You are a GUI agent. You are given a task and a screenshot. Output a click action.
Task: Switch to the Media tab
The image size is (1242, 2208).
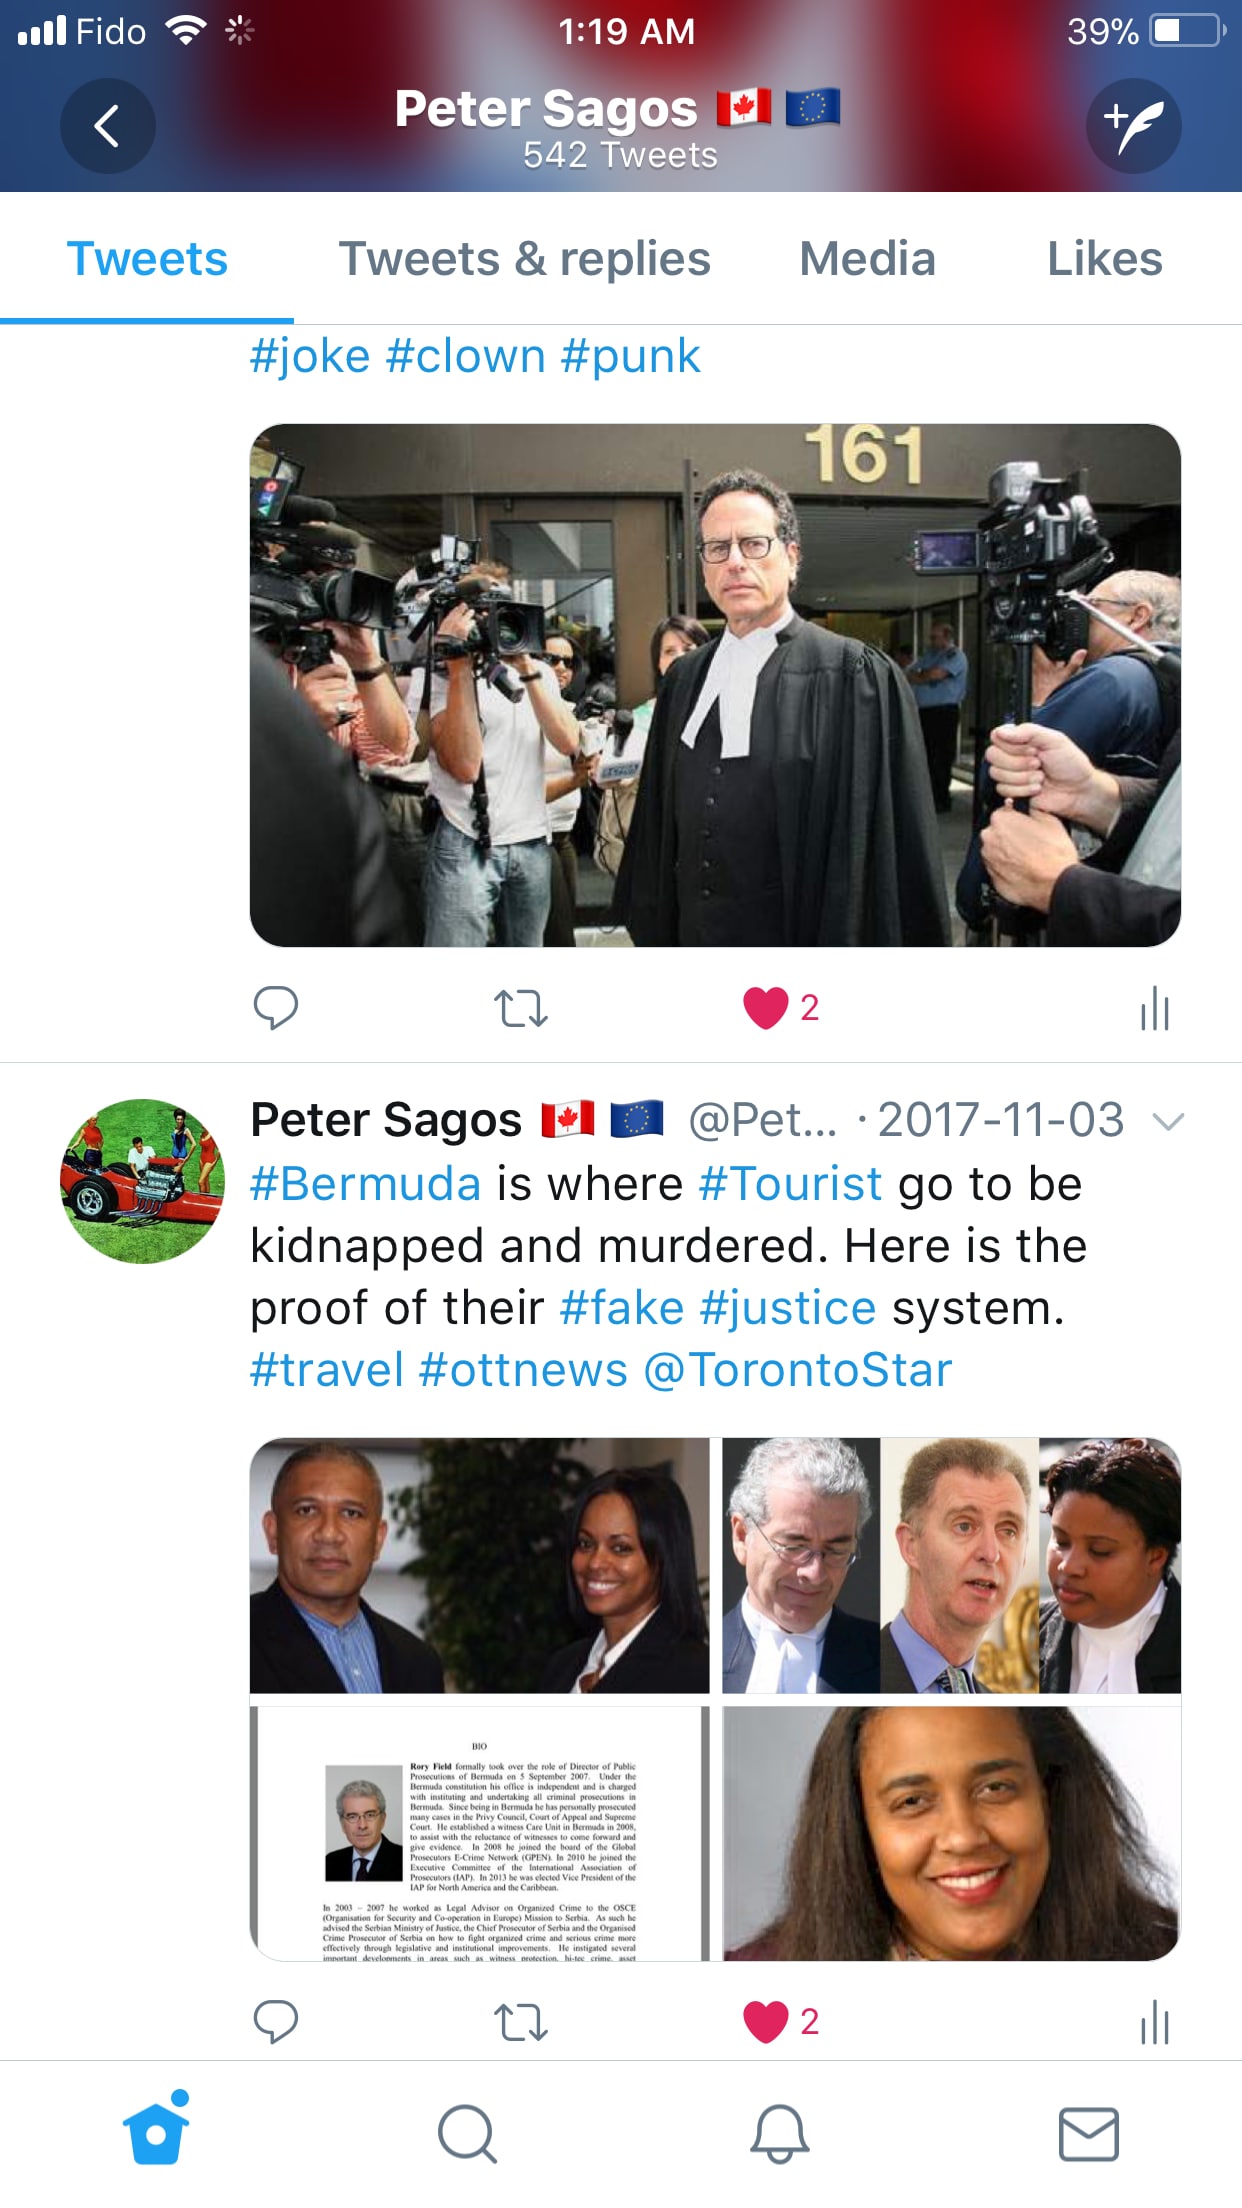867,259
